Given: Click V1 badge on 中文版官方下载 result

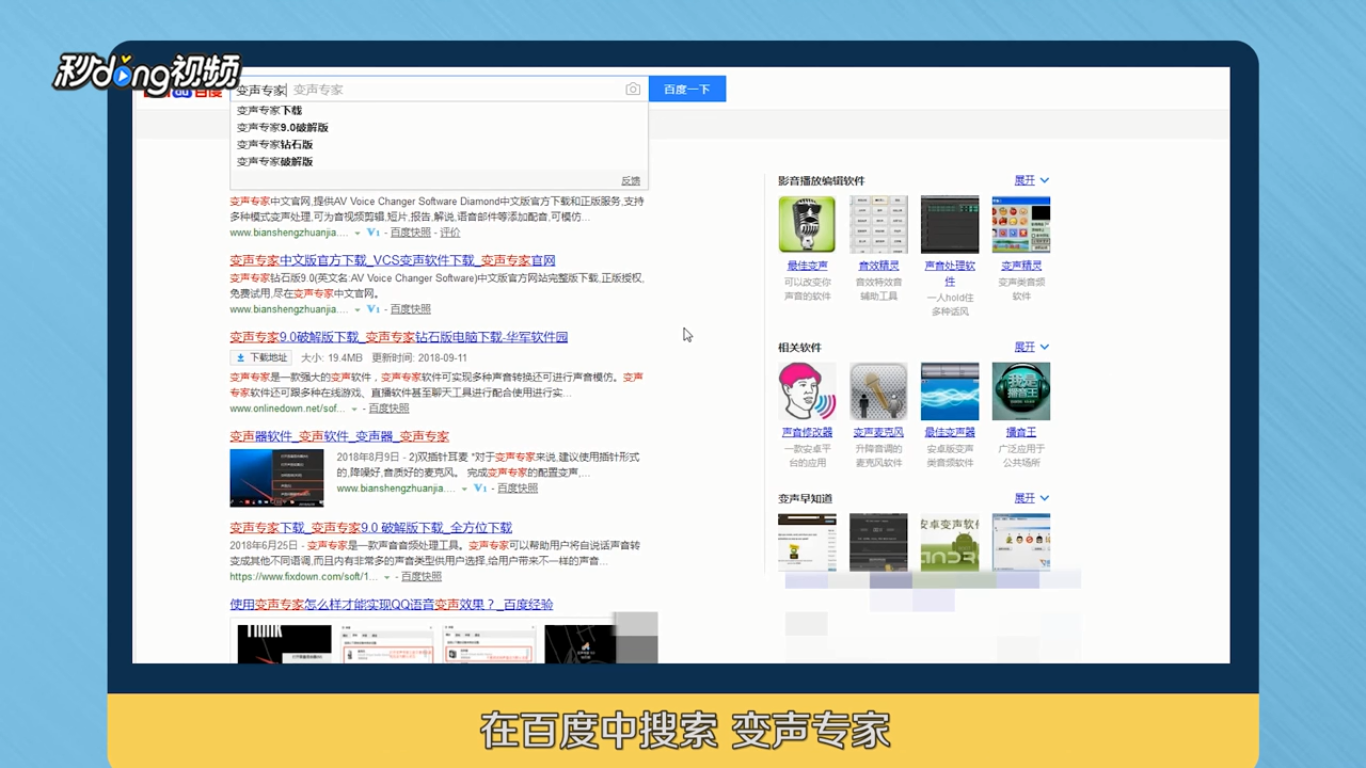Looking at the screenshot, I should point(373,309).
